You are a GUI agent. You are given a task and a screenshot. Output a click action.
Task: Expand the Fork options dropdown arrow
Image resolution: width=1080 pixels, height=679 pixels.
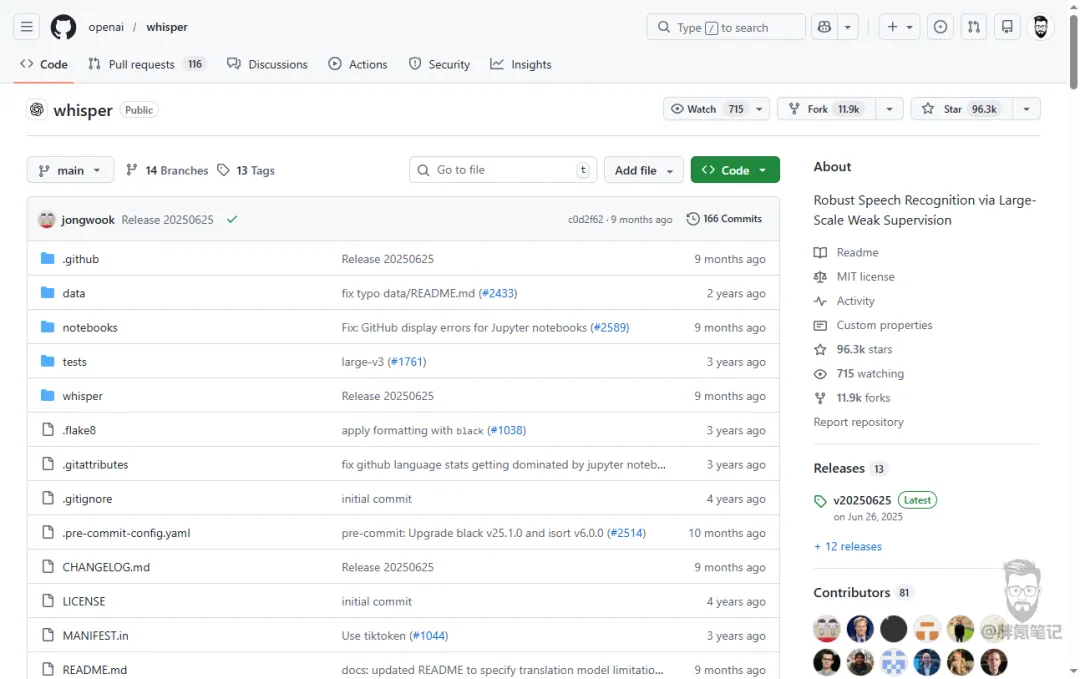pos(889,109)
